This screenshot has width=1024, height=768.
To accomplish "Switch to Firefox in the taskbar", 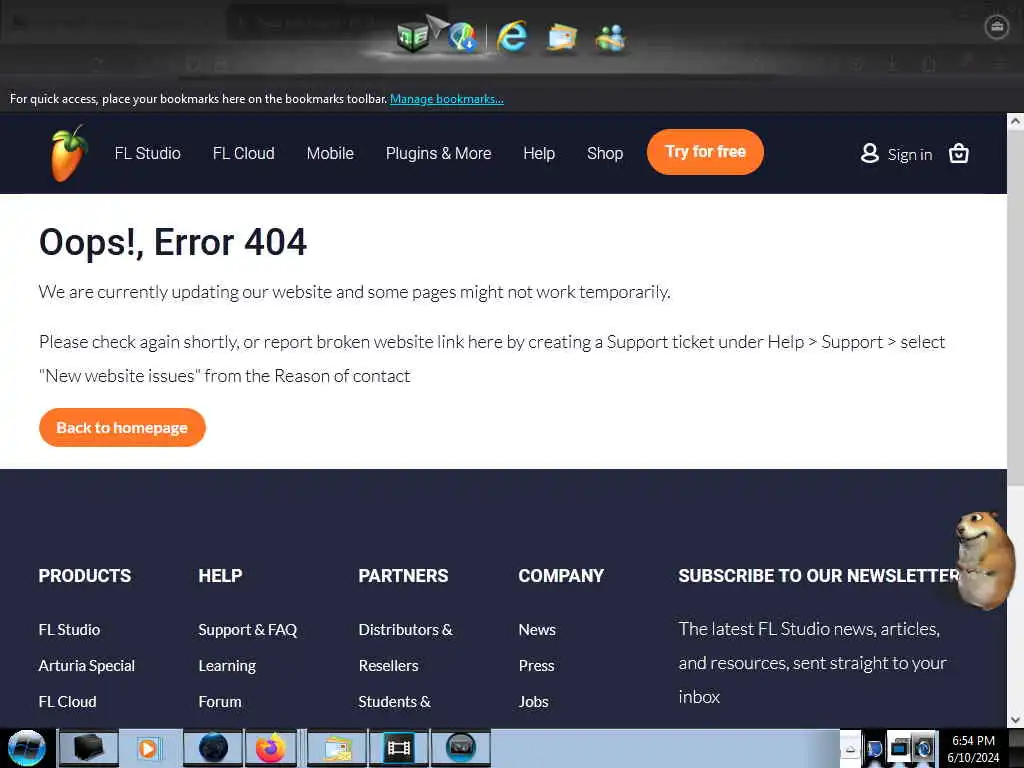I will pos(270,748).
